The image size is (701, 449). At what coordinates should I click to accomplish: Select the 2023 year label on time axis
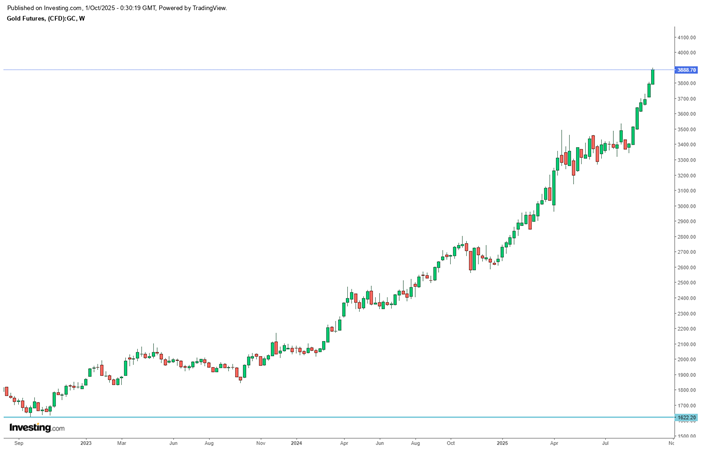(85, 441)
